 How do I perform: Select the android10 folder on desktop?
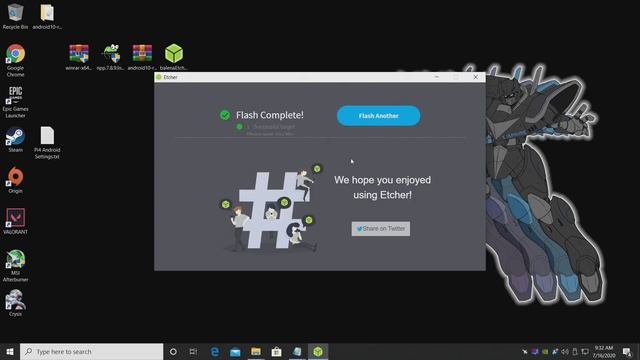pos(47,16)
